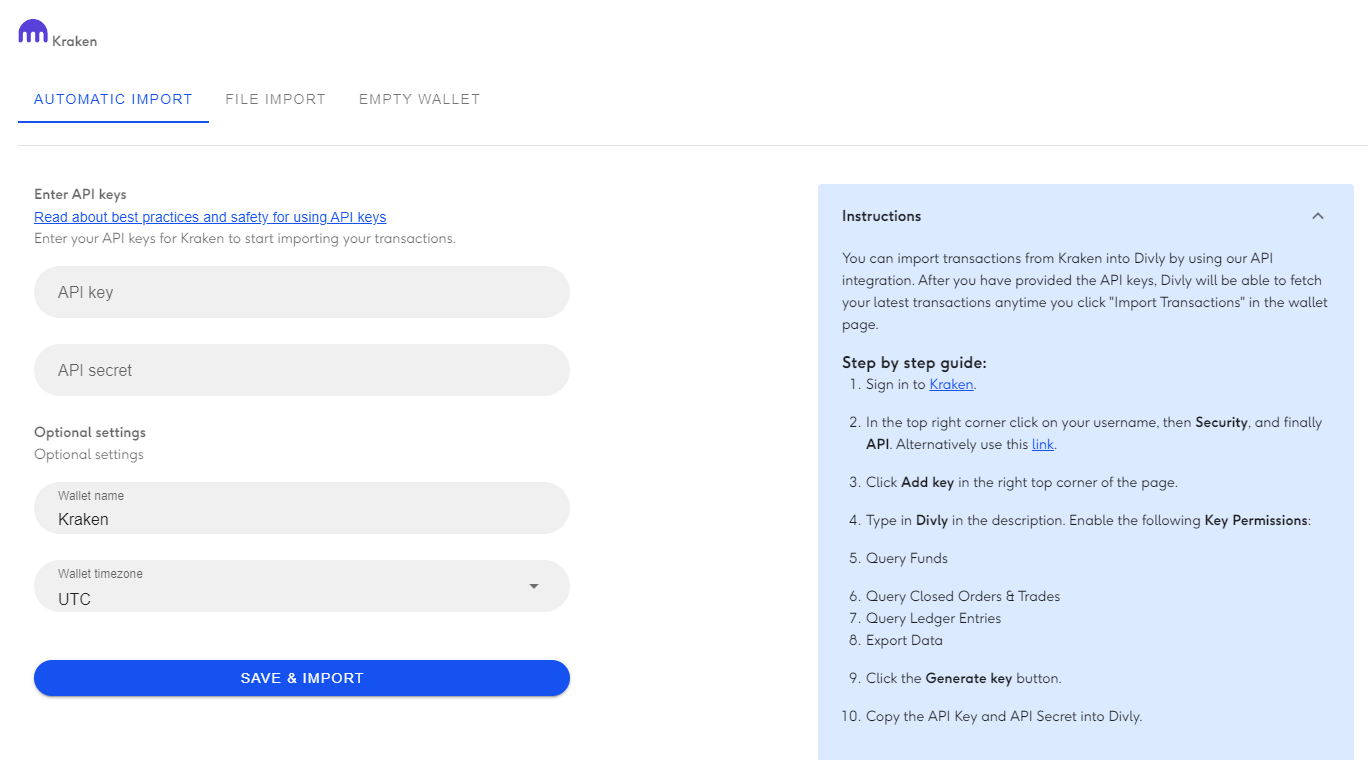Screen dimensions: 1368x771
Task: Open the alternative API 'link' hyperlink
Action: tap(1043, 444)
